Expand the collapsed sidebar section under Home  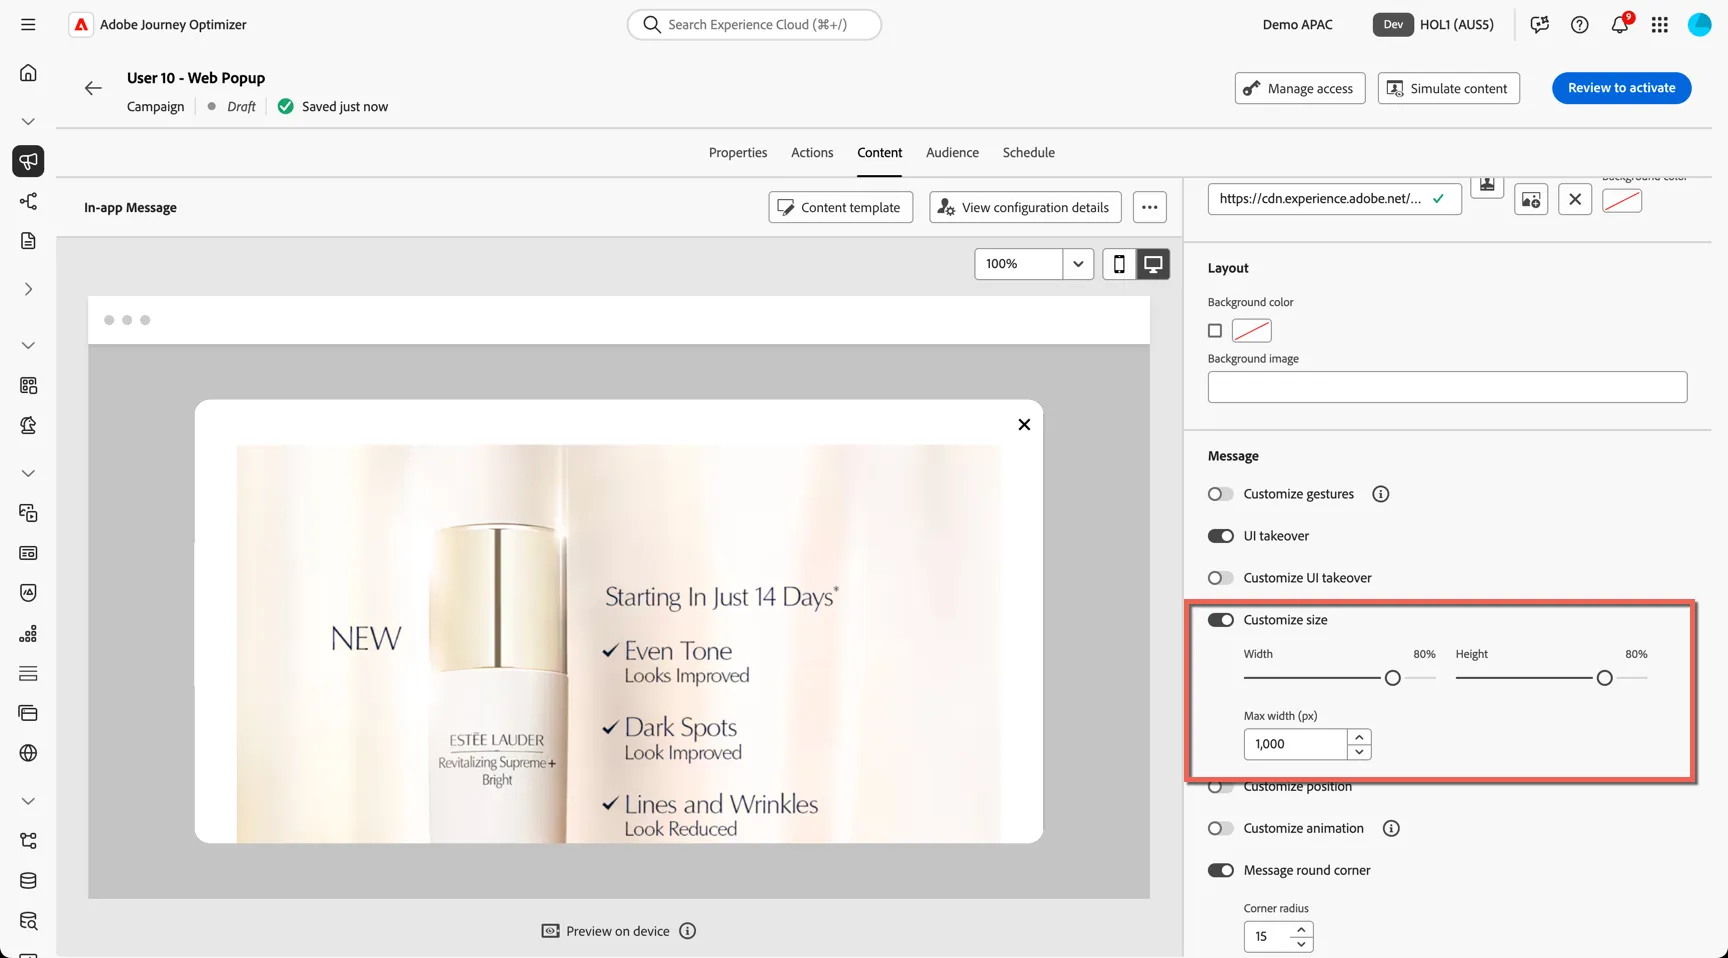tap(28, 121)
